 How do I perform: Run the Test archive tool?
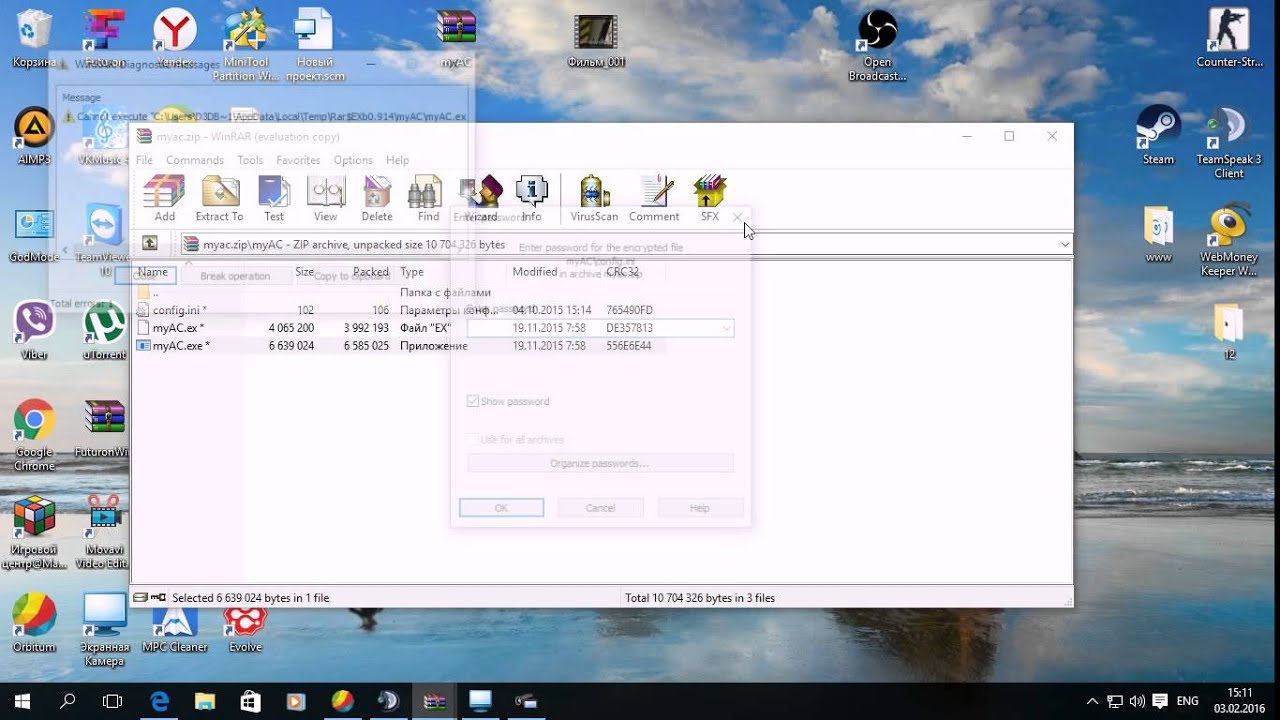click(274, 198)
